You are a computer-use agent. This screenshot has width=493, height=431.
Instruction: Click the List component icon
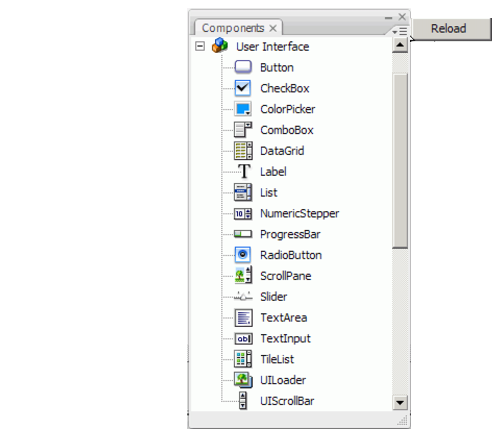pos(243,192)
